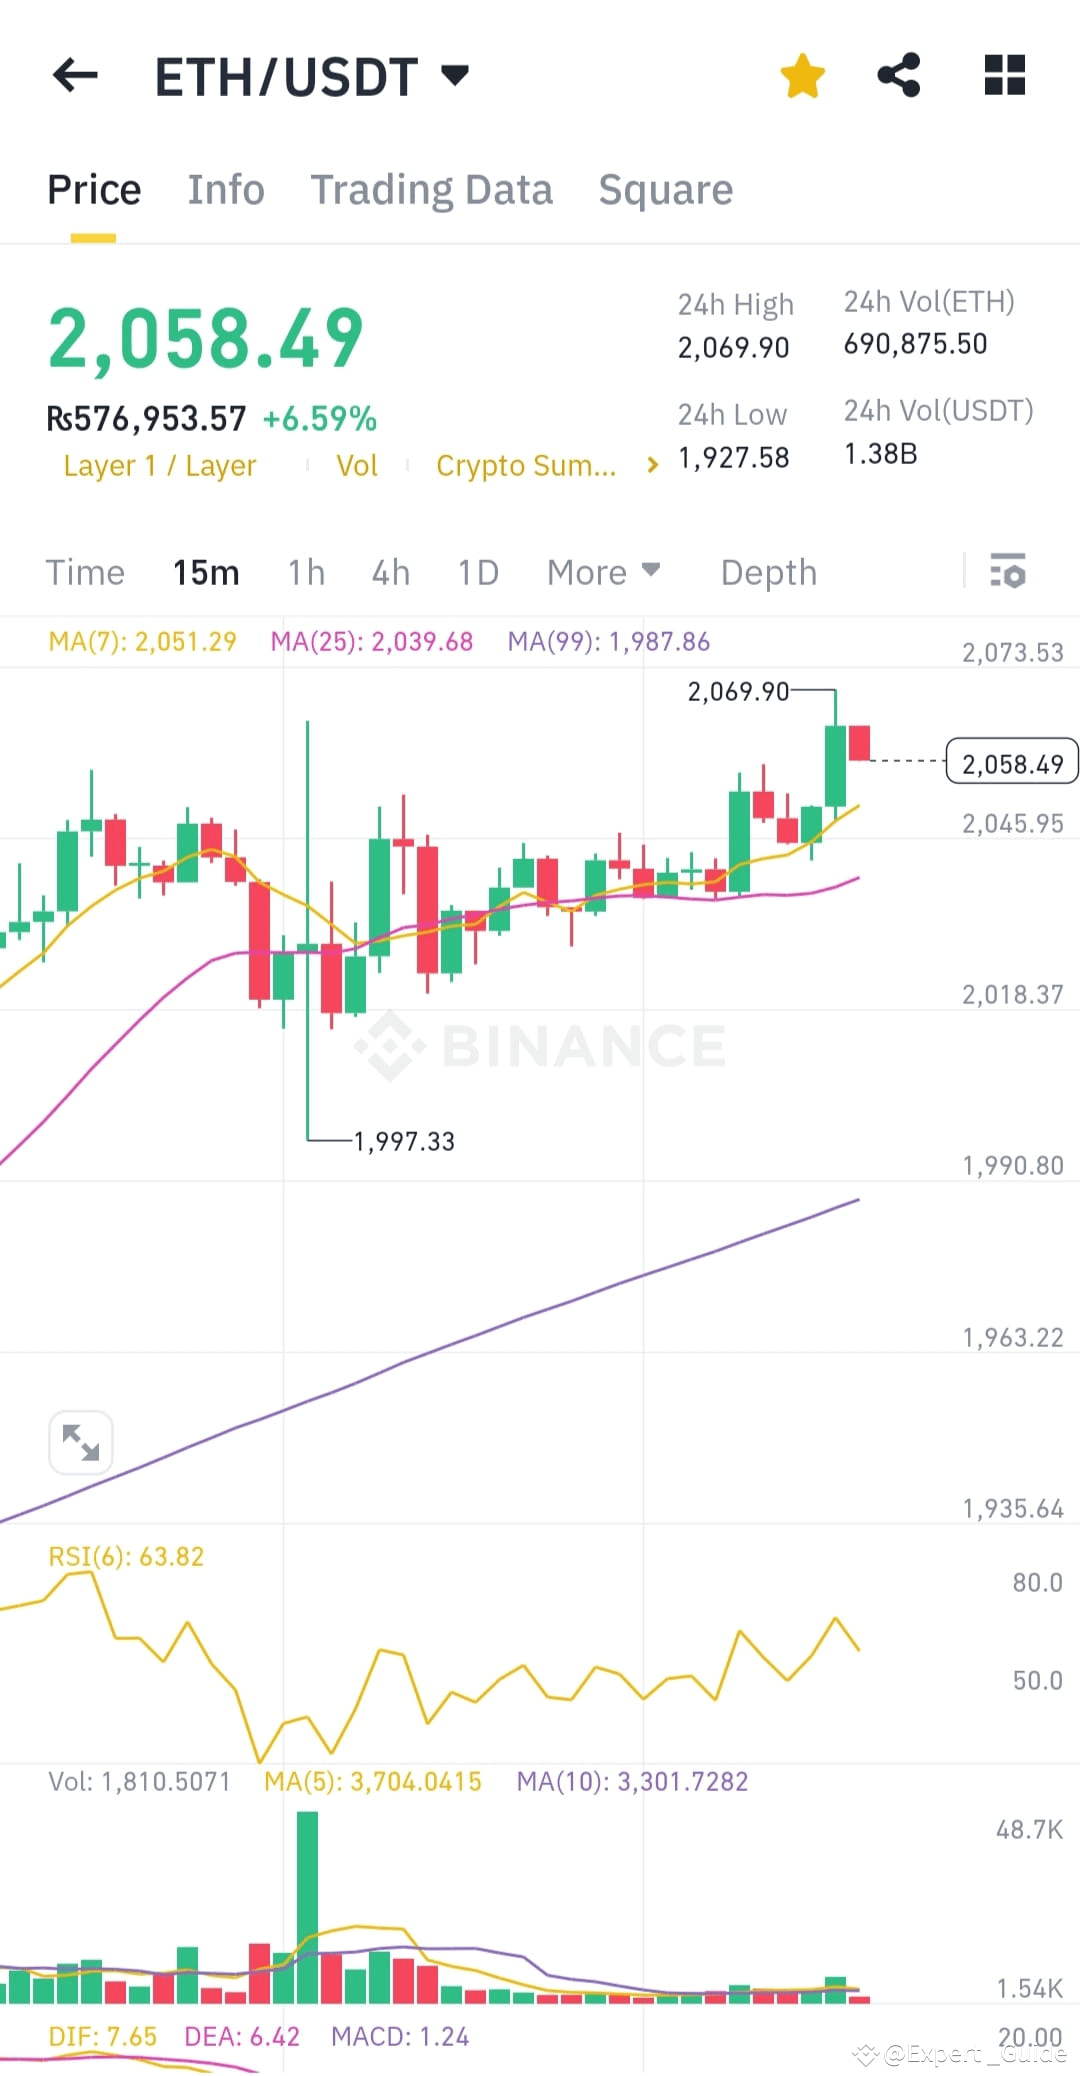Viewport: 1080px width, 2076px height.
Task: Open the More interval dropdown
Action: (x=604, y=572)
